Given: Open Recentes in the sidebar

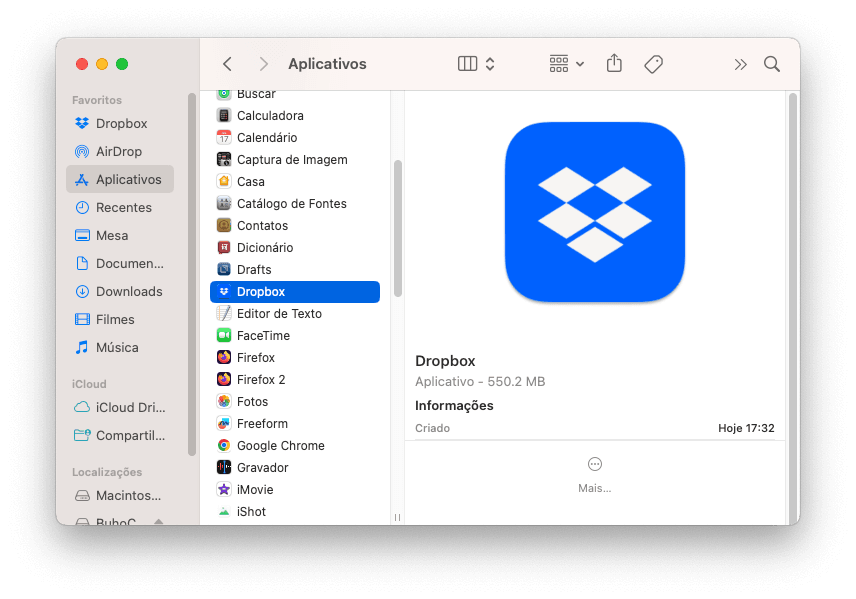Looking at the screenshot, I should [x=120, y=207].
